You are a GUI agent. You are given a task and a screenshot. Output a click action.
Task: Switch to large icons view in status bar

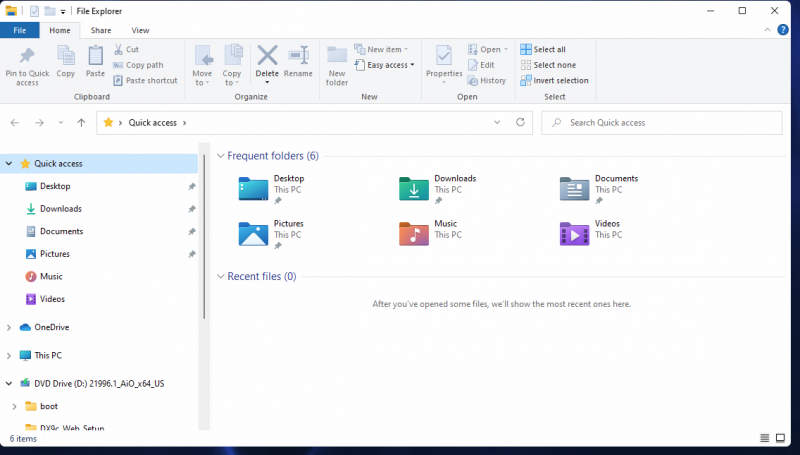(x=782, y=438)
